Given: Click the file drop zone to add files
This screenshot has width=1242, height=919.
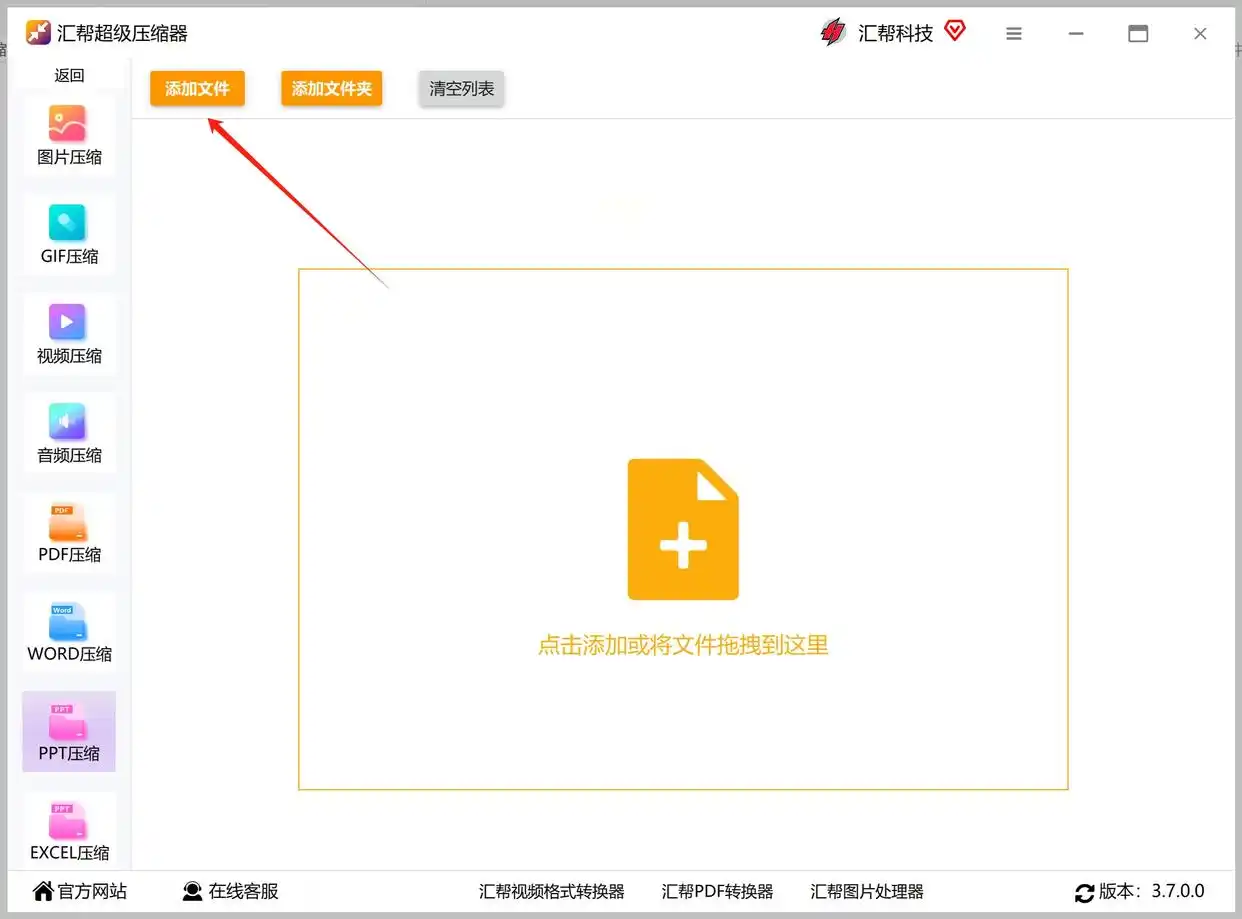Looking at the screenshot, I should (683, 529).
